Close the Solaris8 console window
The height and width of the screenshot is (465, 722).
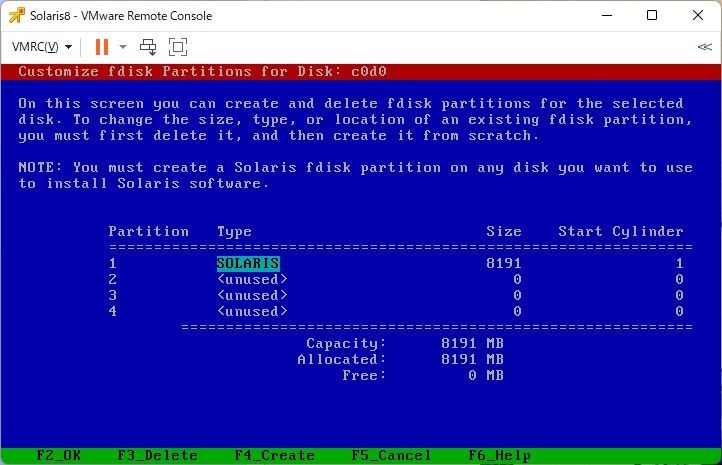point(698,15)
